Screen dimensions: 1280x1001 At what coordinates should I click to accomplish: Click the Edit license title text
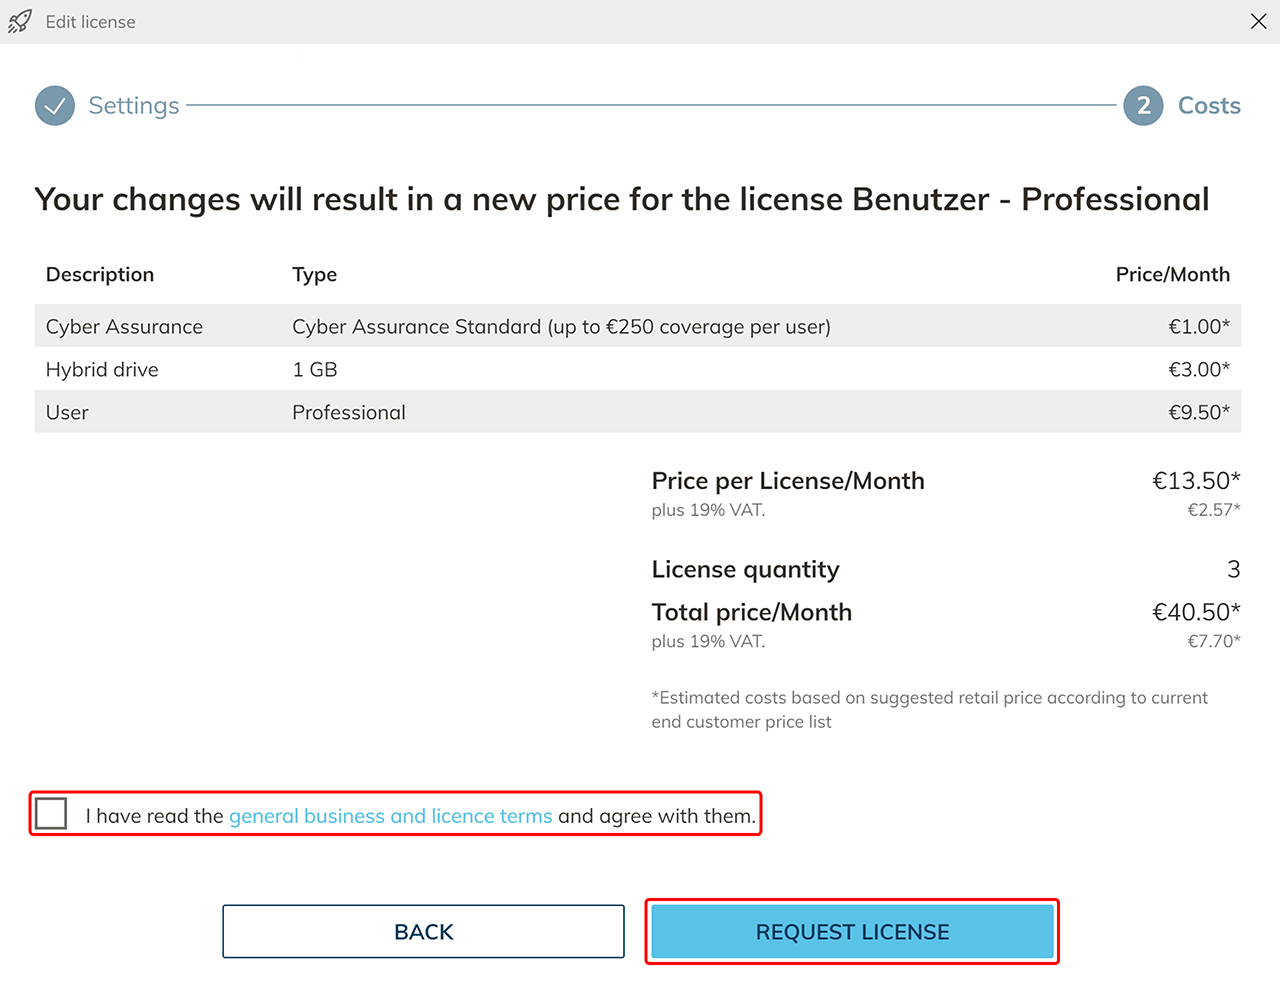tap(90, 22)
